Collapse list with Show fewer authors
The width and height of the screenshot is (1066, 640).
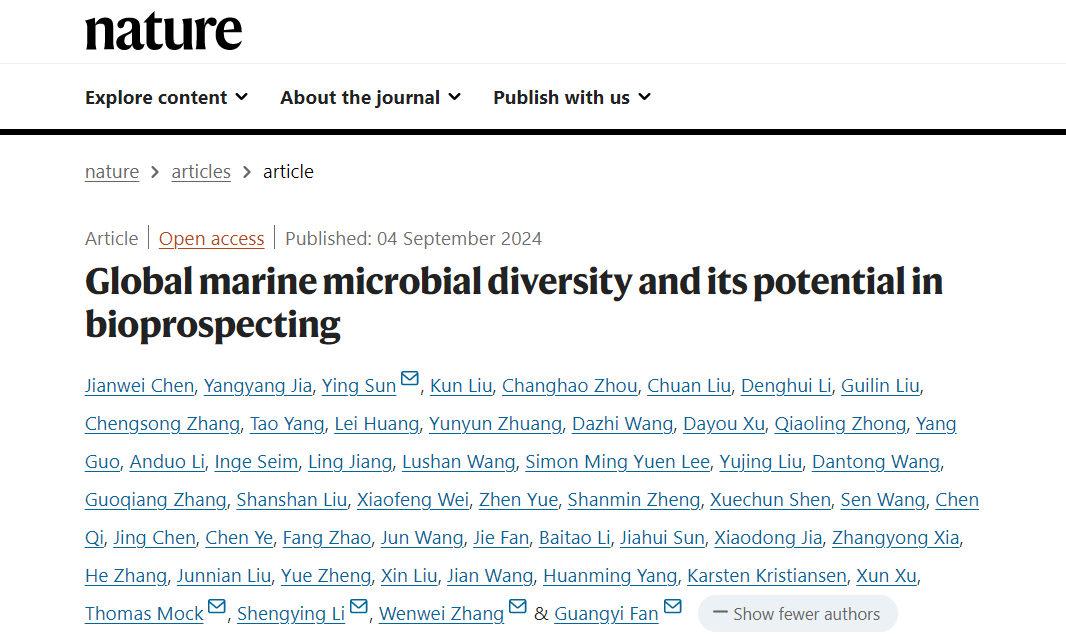coord(797,614)
